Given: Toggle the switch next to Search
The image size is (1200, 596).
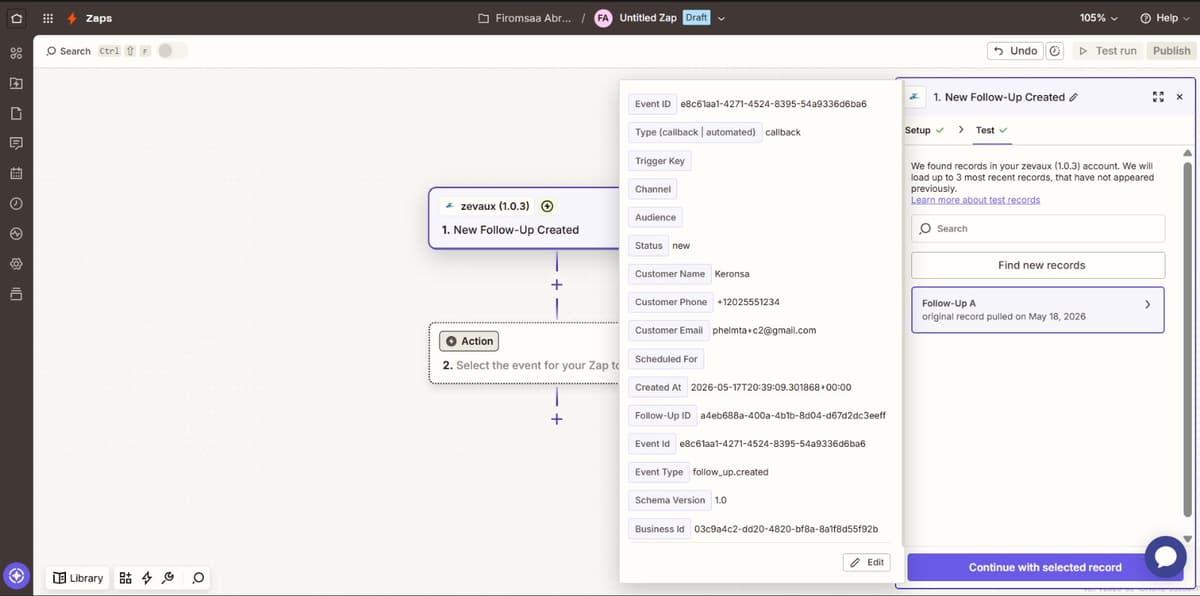Looking at the screenshot, I should click(172, 51).
